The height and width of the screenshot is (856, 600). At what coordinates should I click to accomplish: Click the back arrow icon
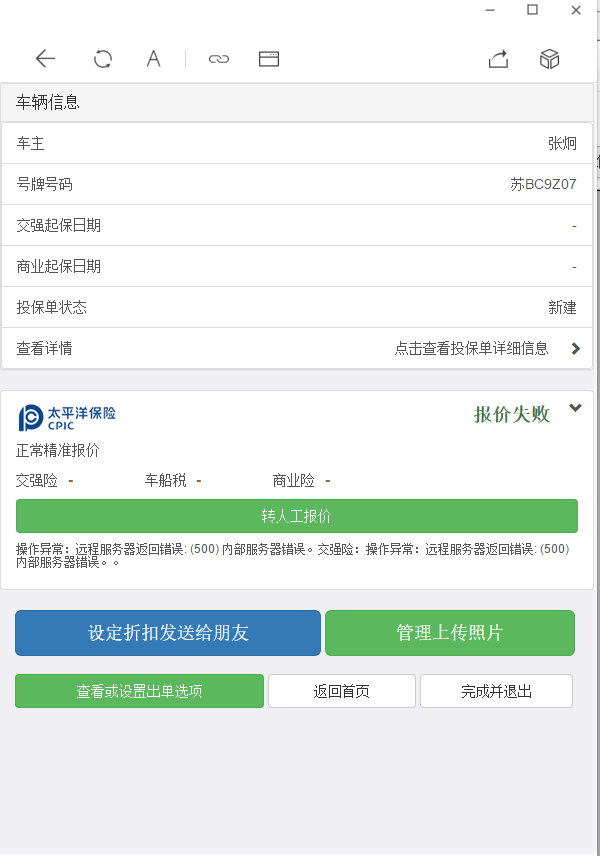click(45, 59)
